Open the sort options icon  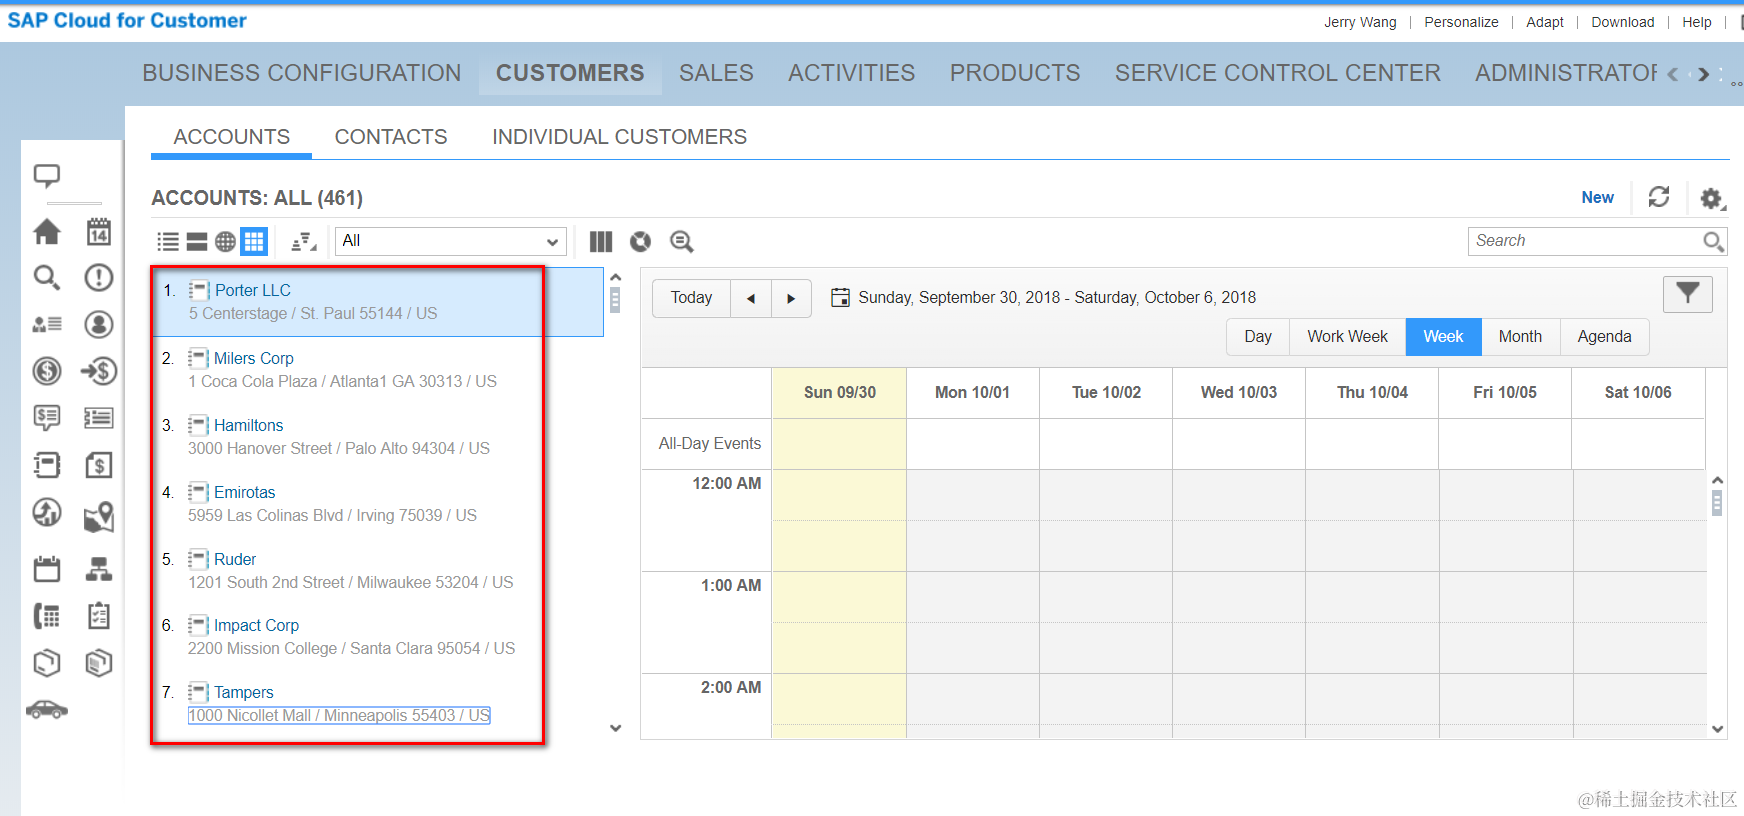[x=304, y=241]
